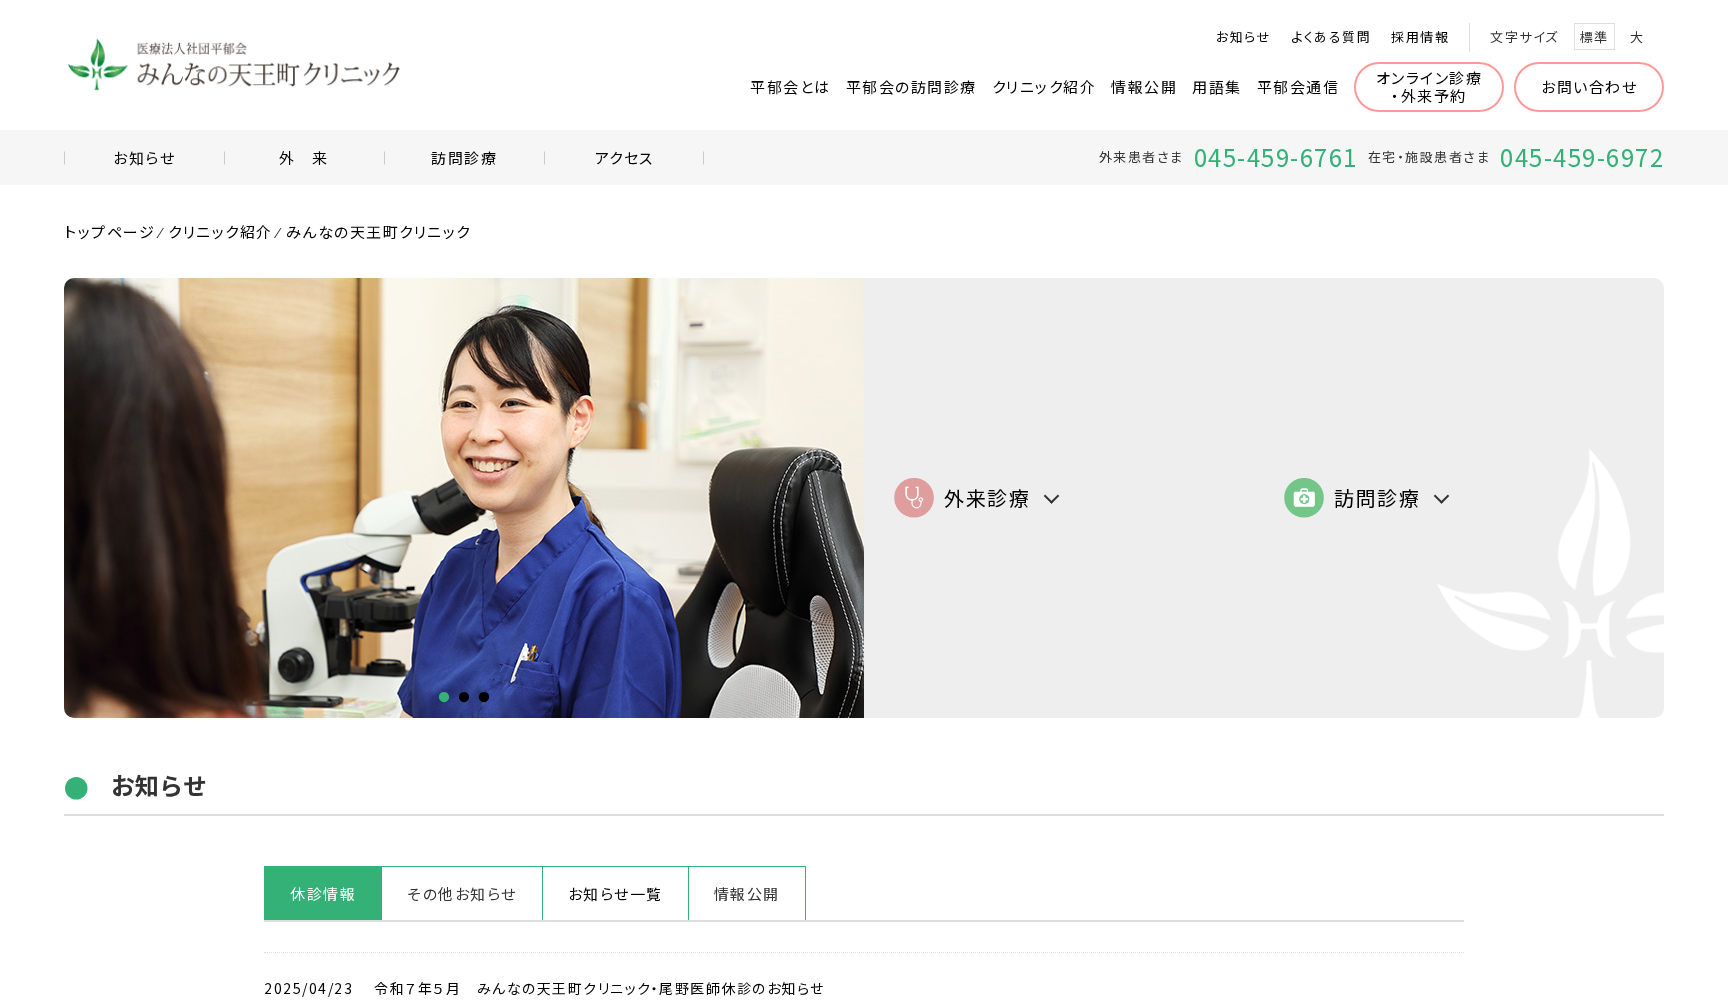Image resolution: width=1728 pixels, height=1000 pixels.
Task: Select the second carousel dot
Action: coord(464,697)
